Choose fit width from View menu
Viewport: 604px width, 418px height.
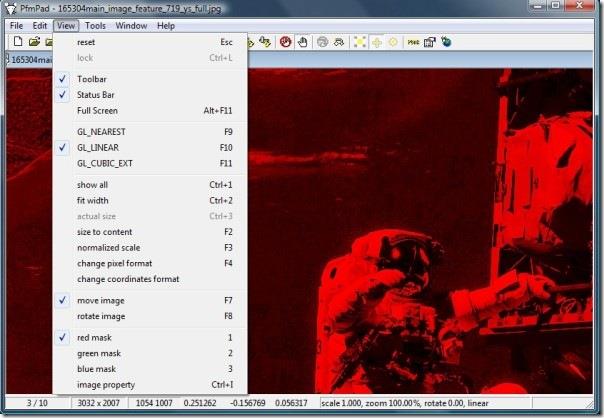point(93,201)
